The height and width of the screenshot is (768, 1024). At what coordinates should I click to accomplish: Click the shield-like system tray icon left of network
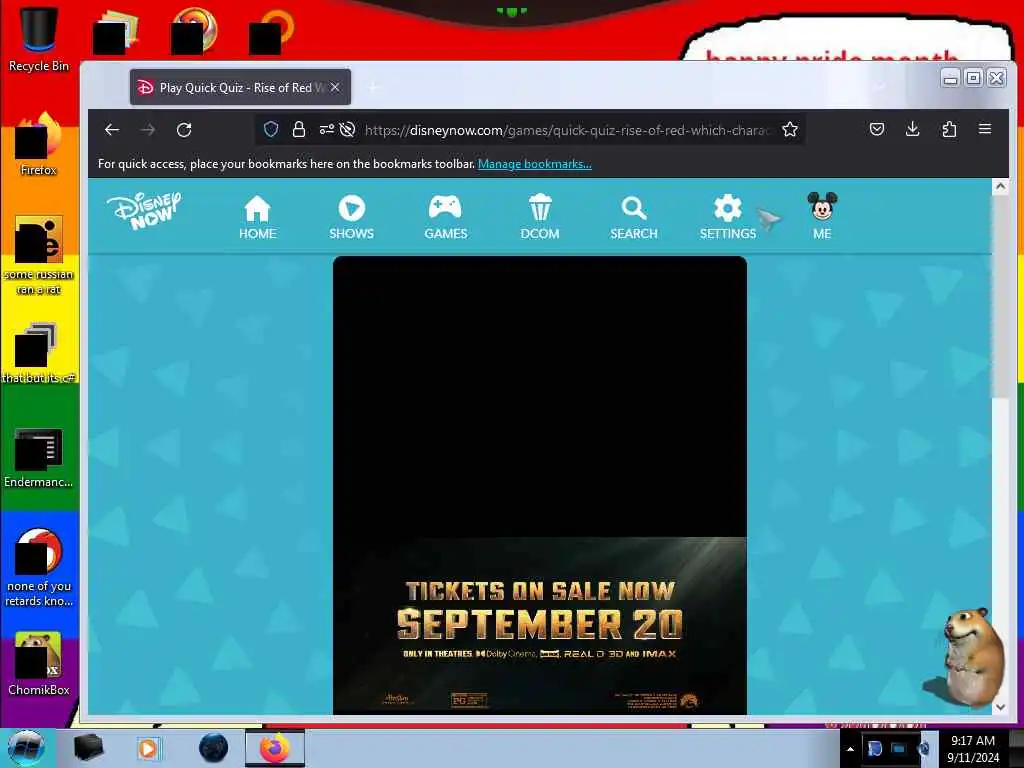(874, 749)
